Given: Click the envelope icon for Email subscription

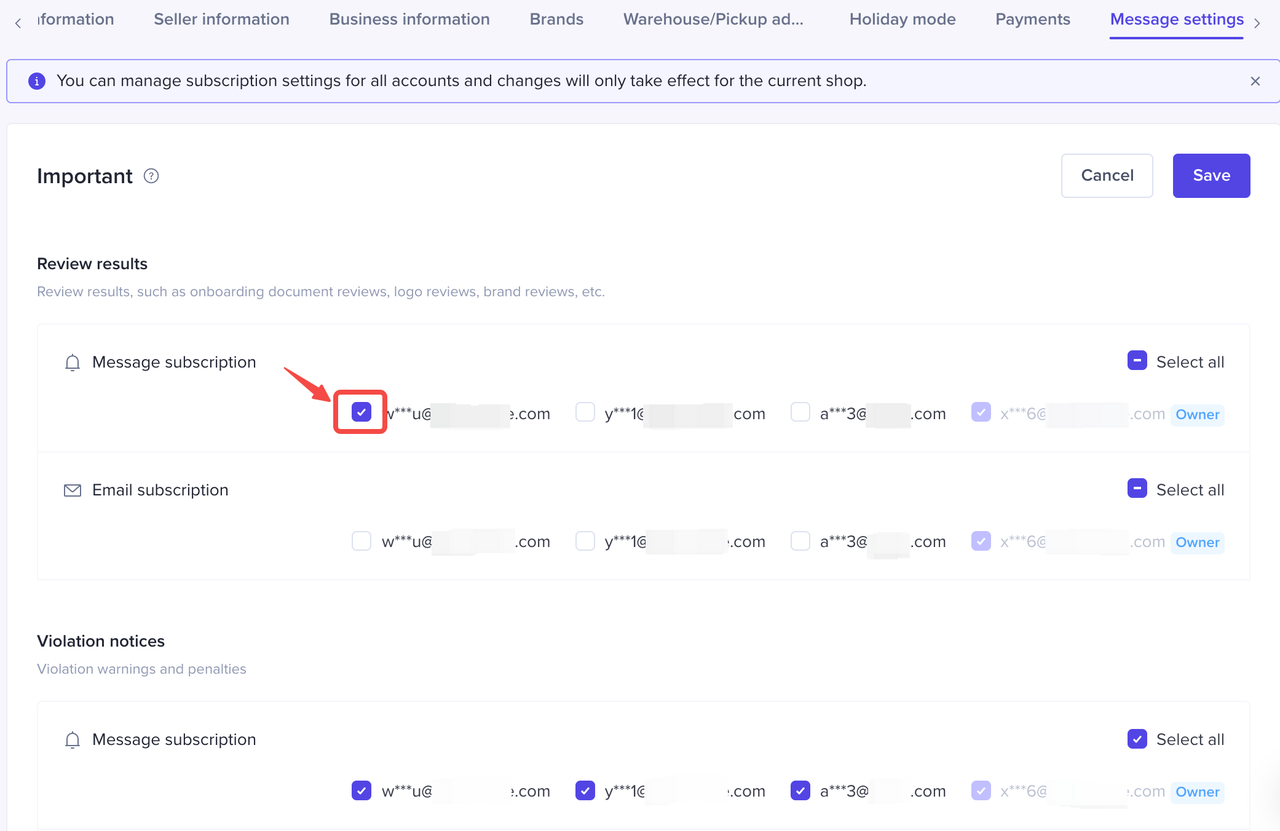Looking at the screenshot, I should pos(72,491).
